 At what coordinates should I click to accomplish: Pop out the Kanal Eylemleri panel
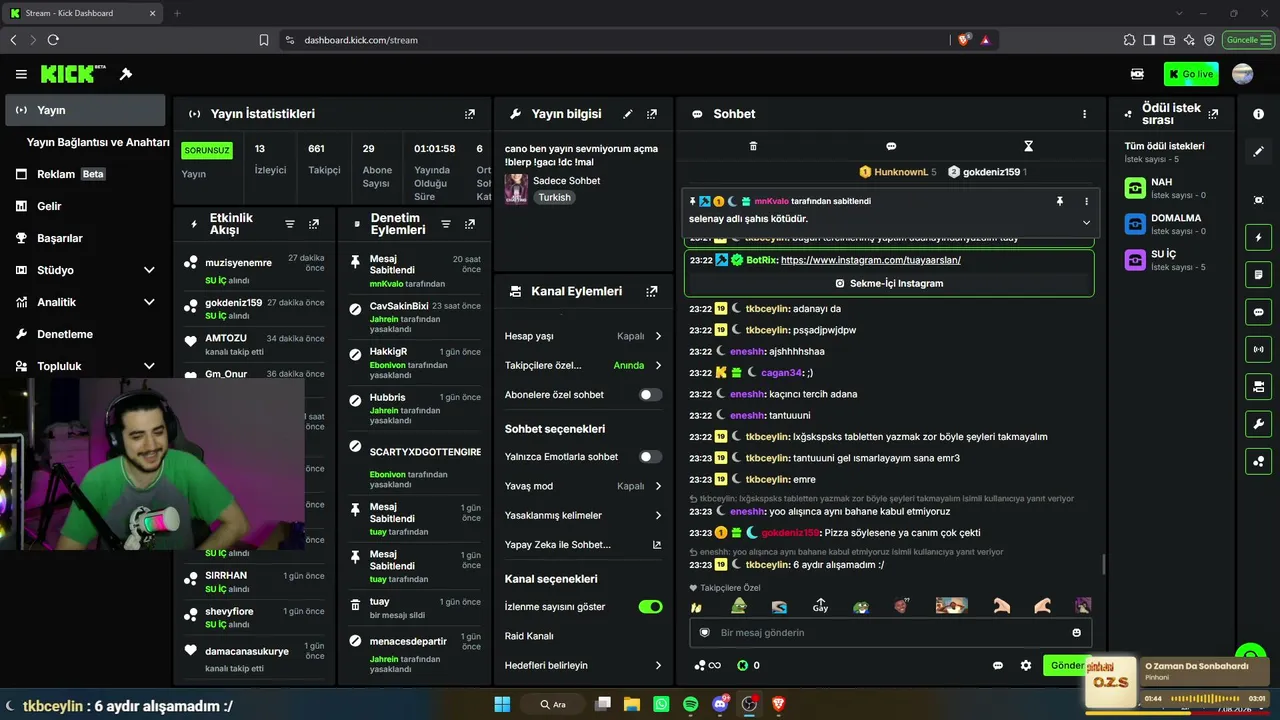(652, 291)
